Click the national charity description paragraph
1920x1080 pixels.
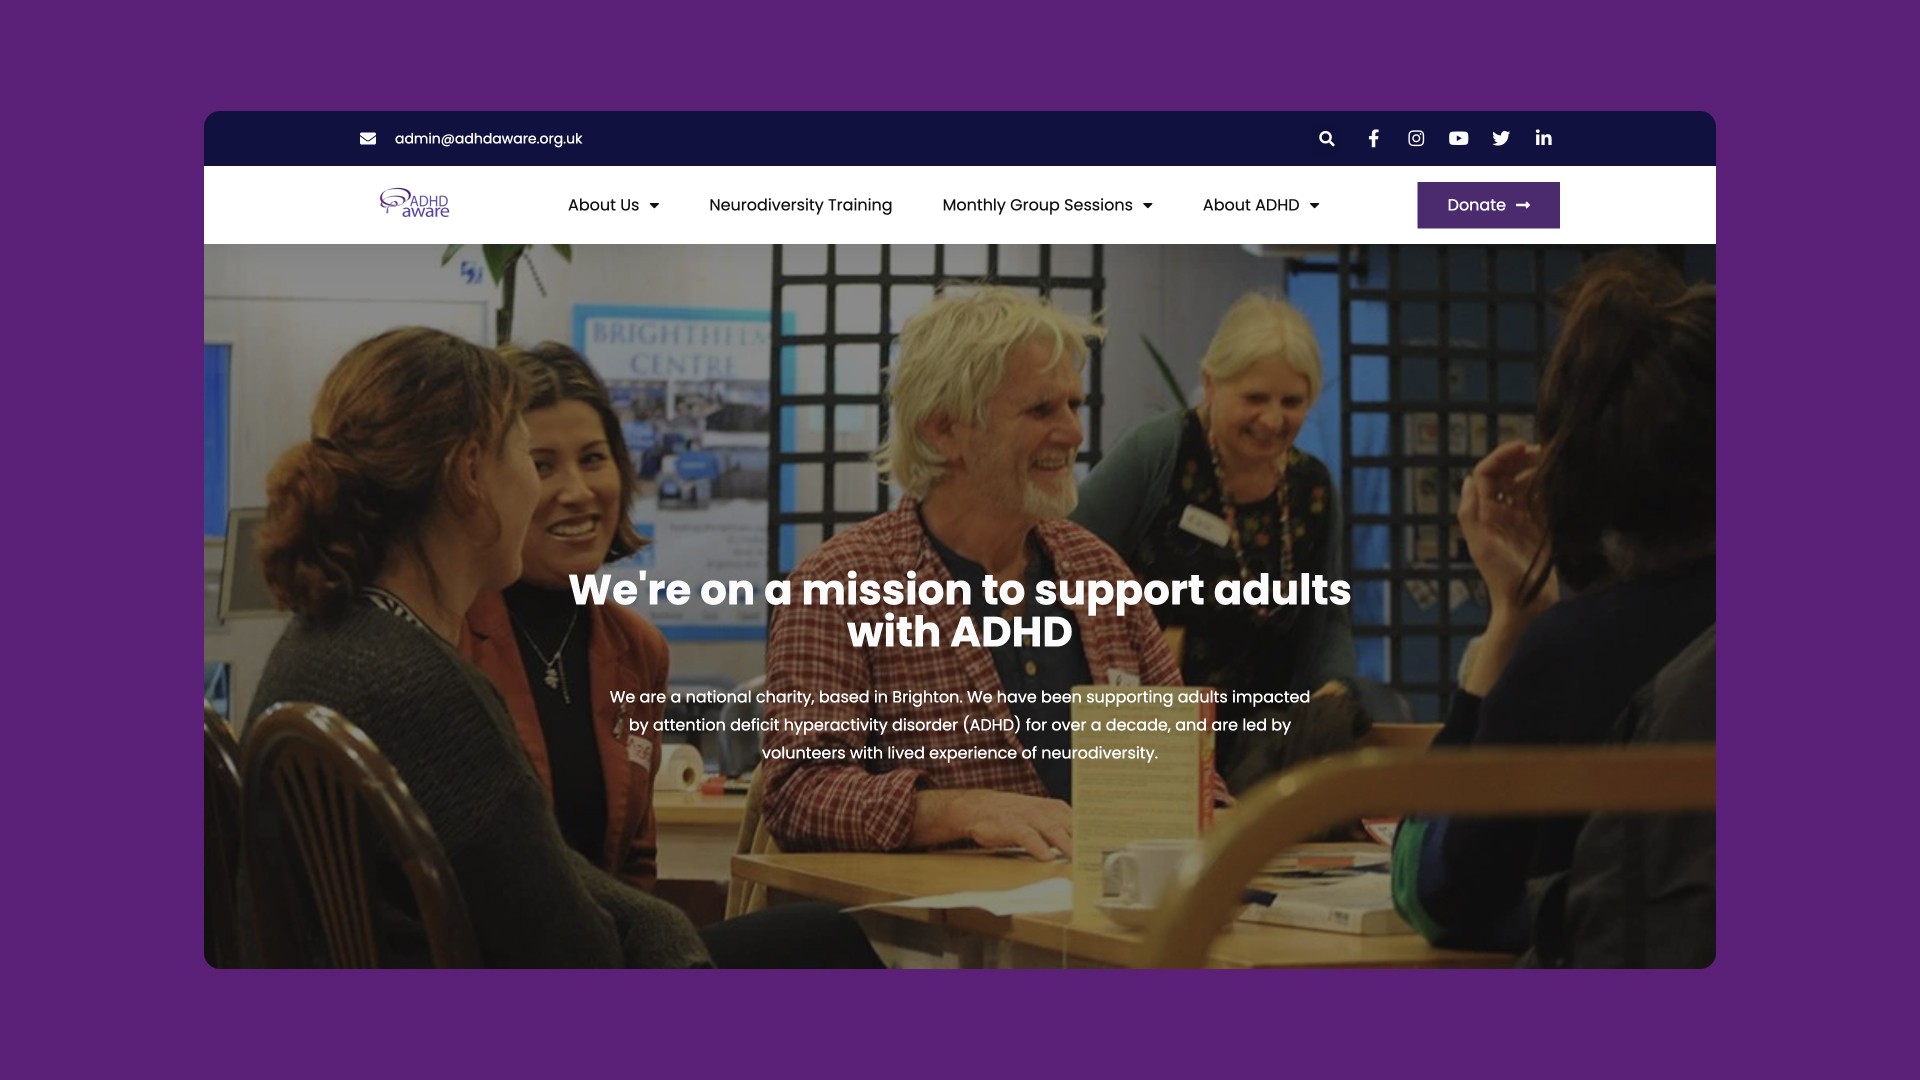[960, 725]
